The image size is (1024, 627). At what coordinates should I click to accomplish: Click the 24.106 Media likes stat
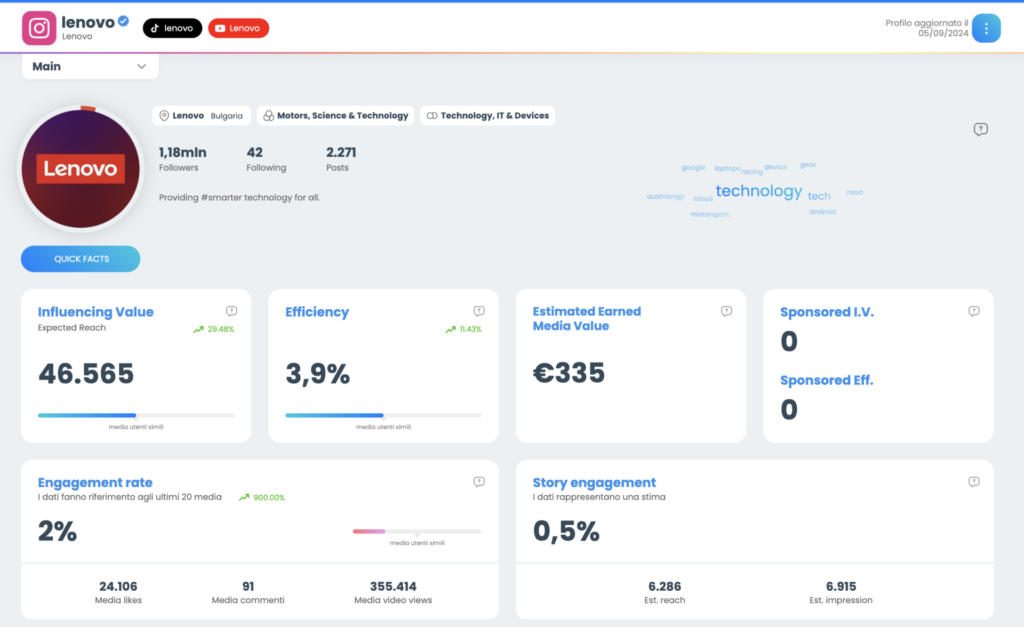coord(118,592)
